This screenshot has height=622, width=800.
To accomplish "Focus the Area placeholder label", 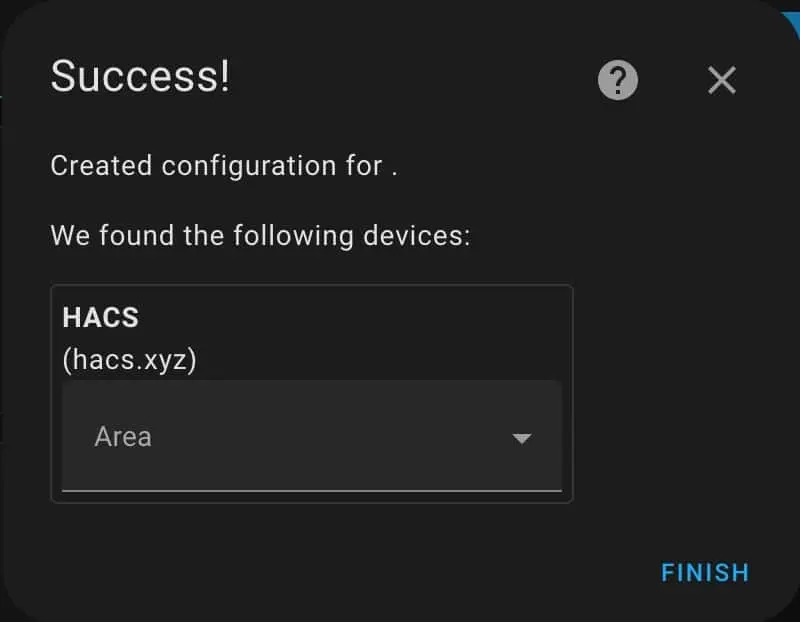I will point(123,437).
